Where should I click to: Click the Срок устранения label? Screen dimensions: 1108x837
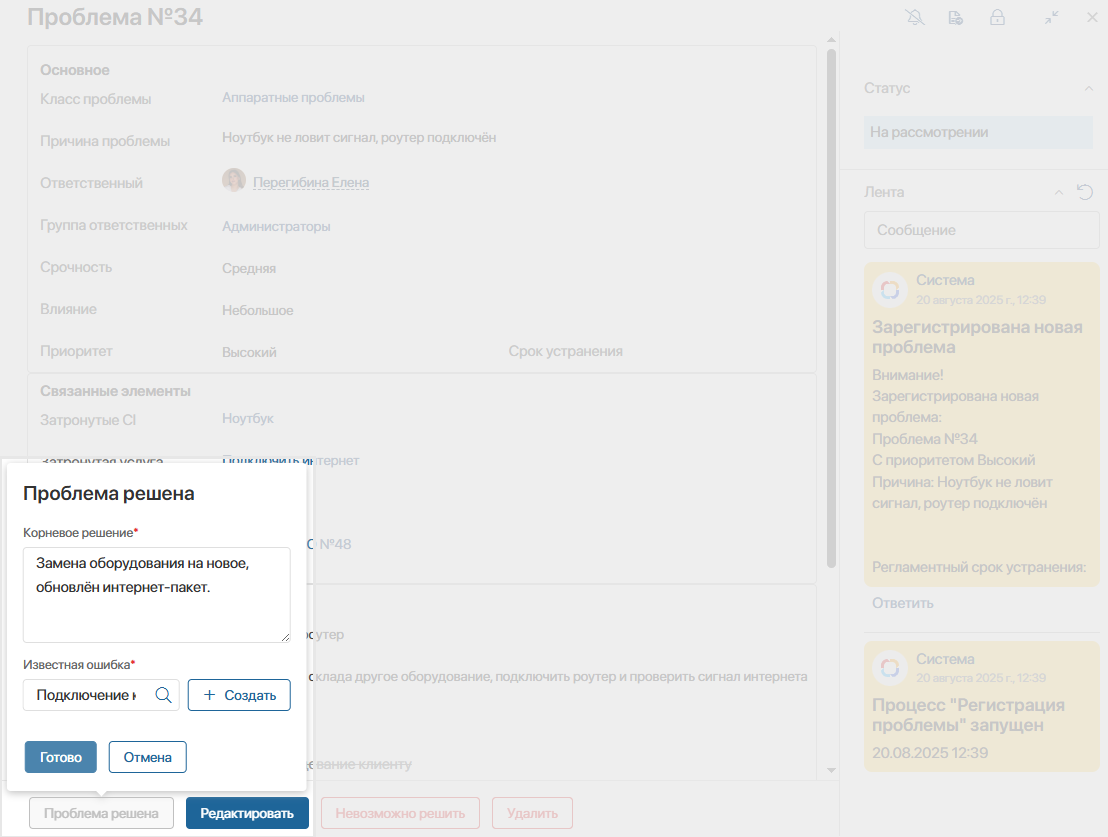click(x=565, y=351)
